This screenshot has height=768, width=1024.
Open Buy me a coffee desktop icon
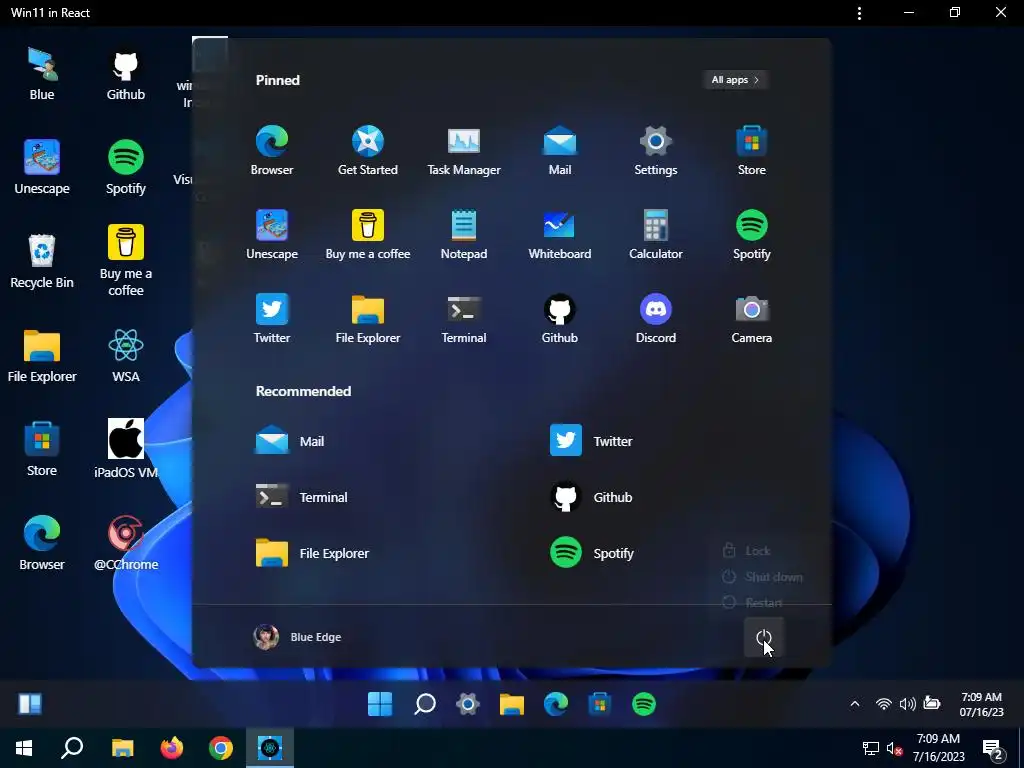125,261
